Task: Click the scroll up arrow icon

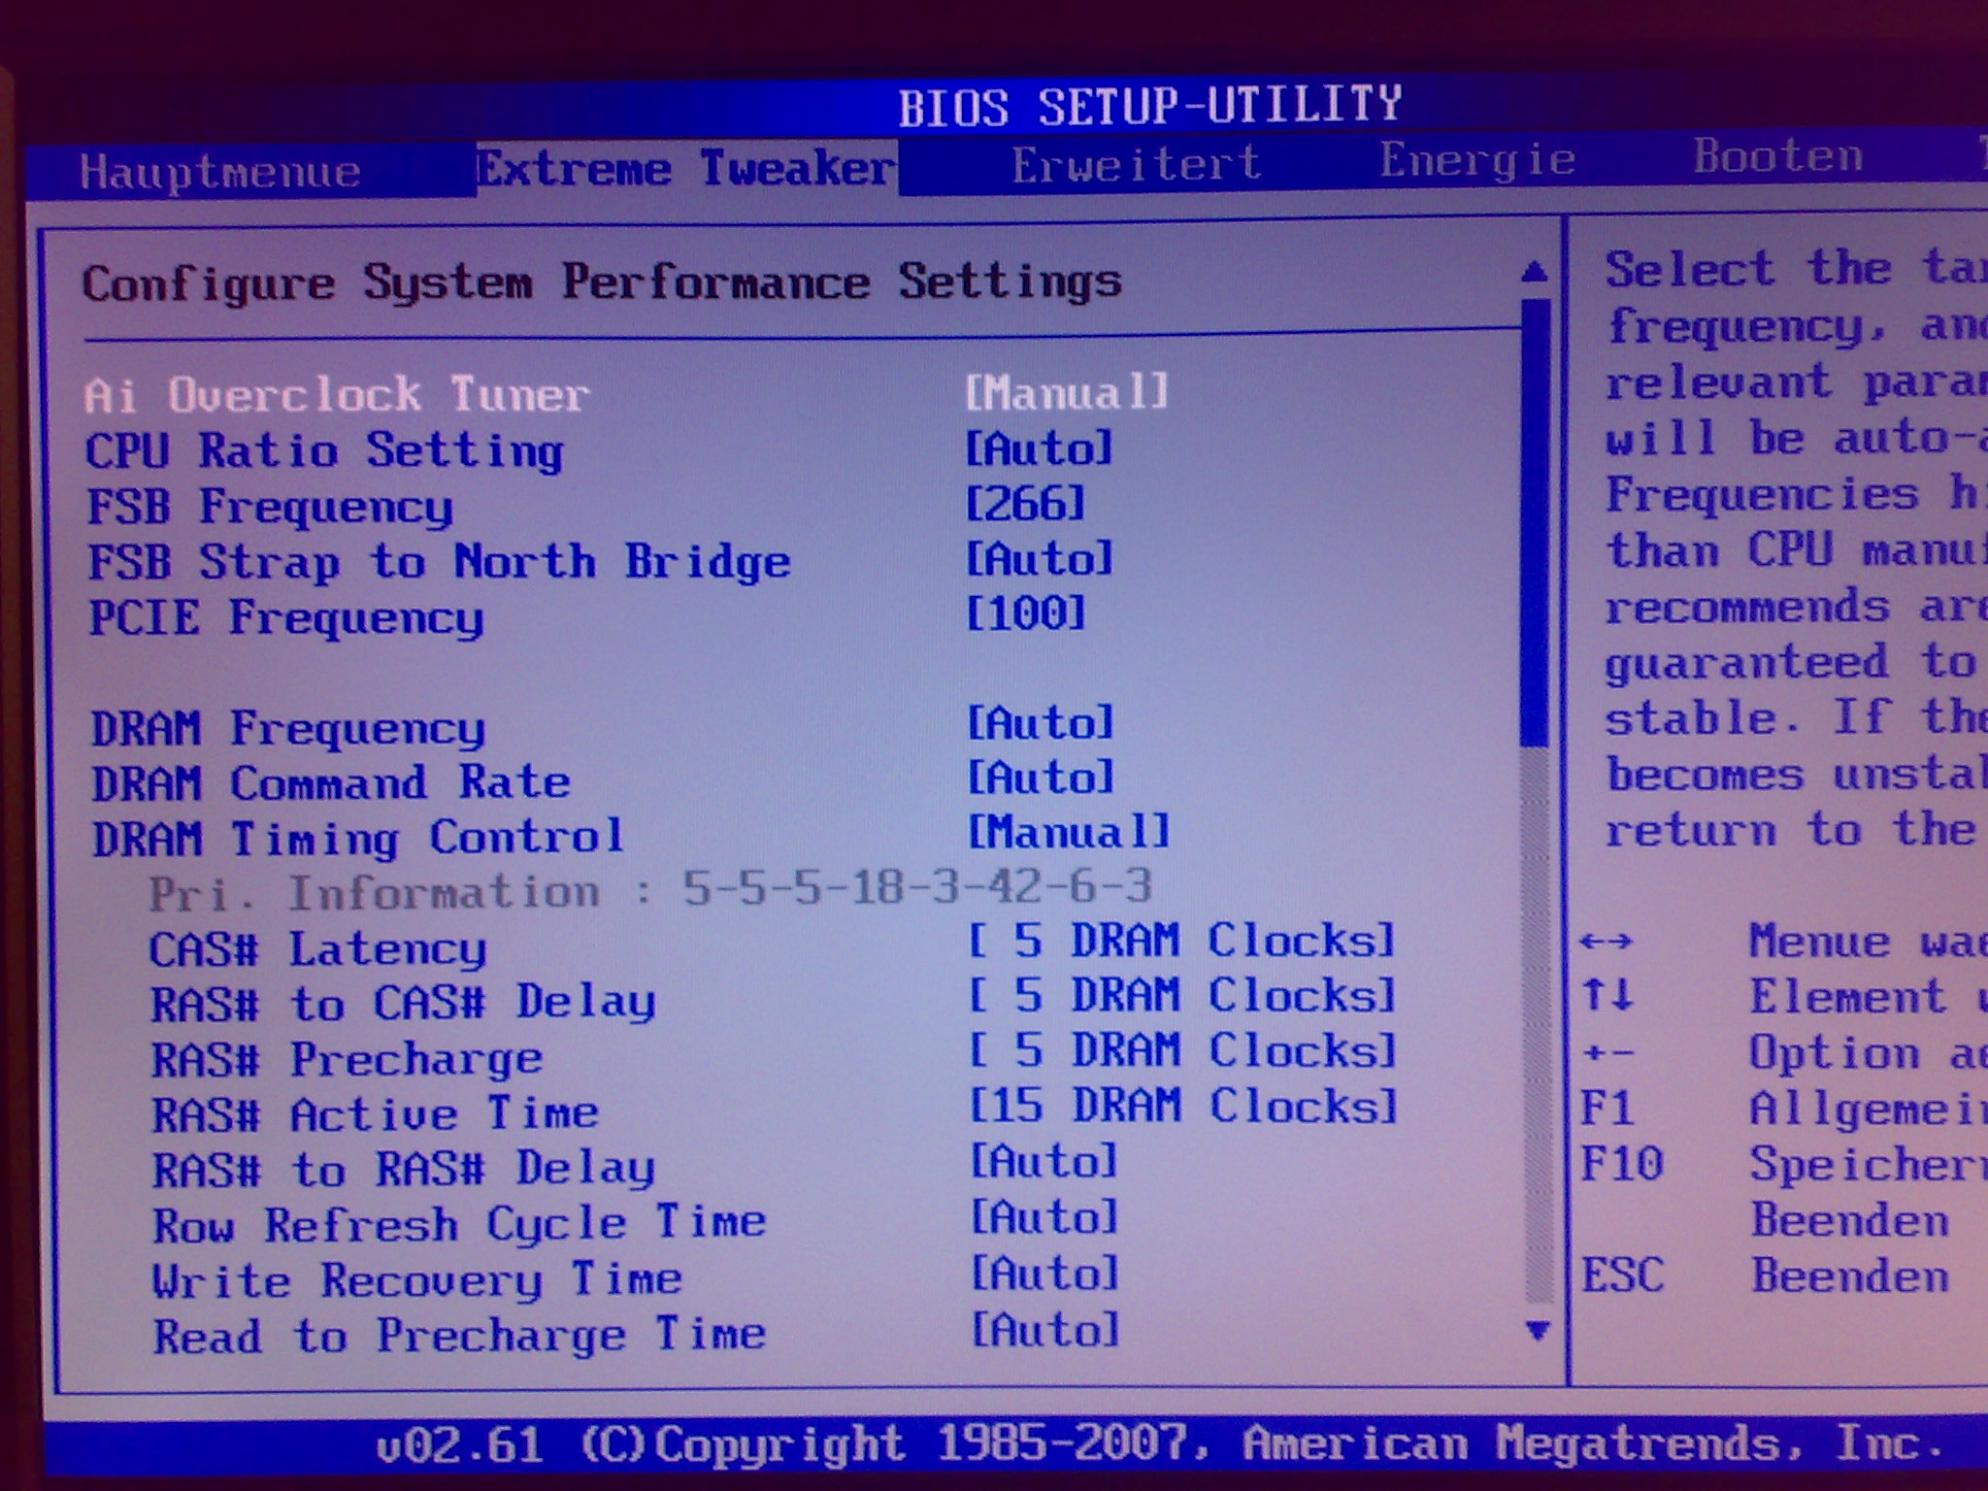Action: 1534,272
